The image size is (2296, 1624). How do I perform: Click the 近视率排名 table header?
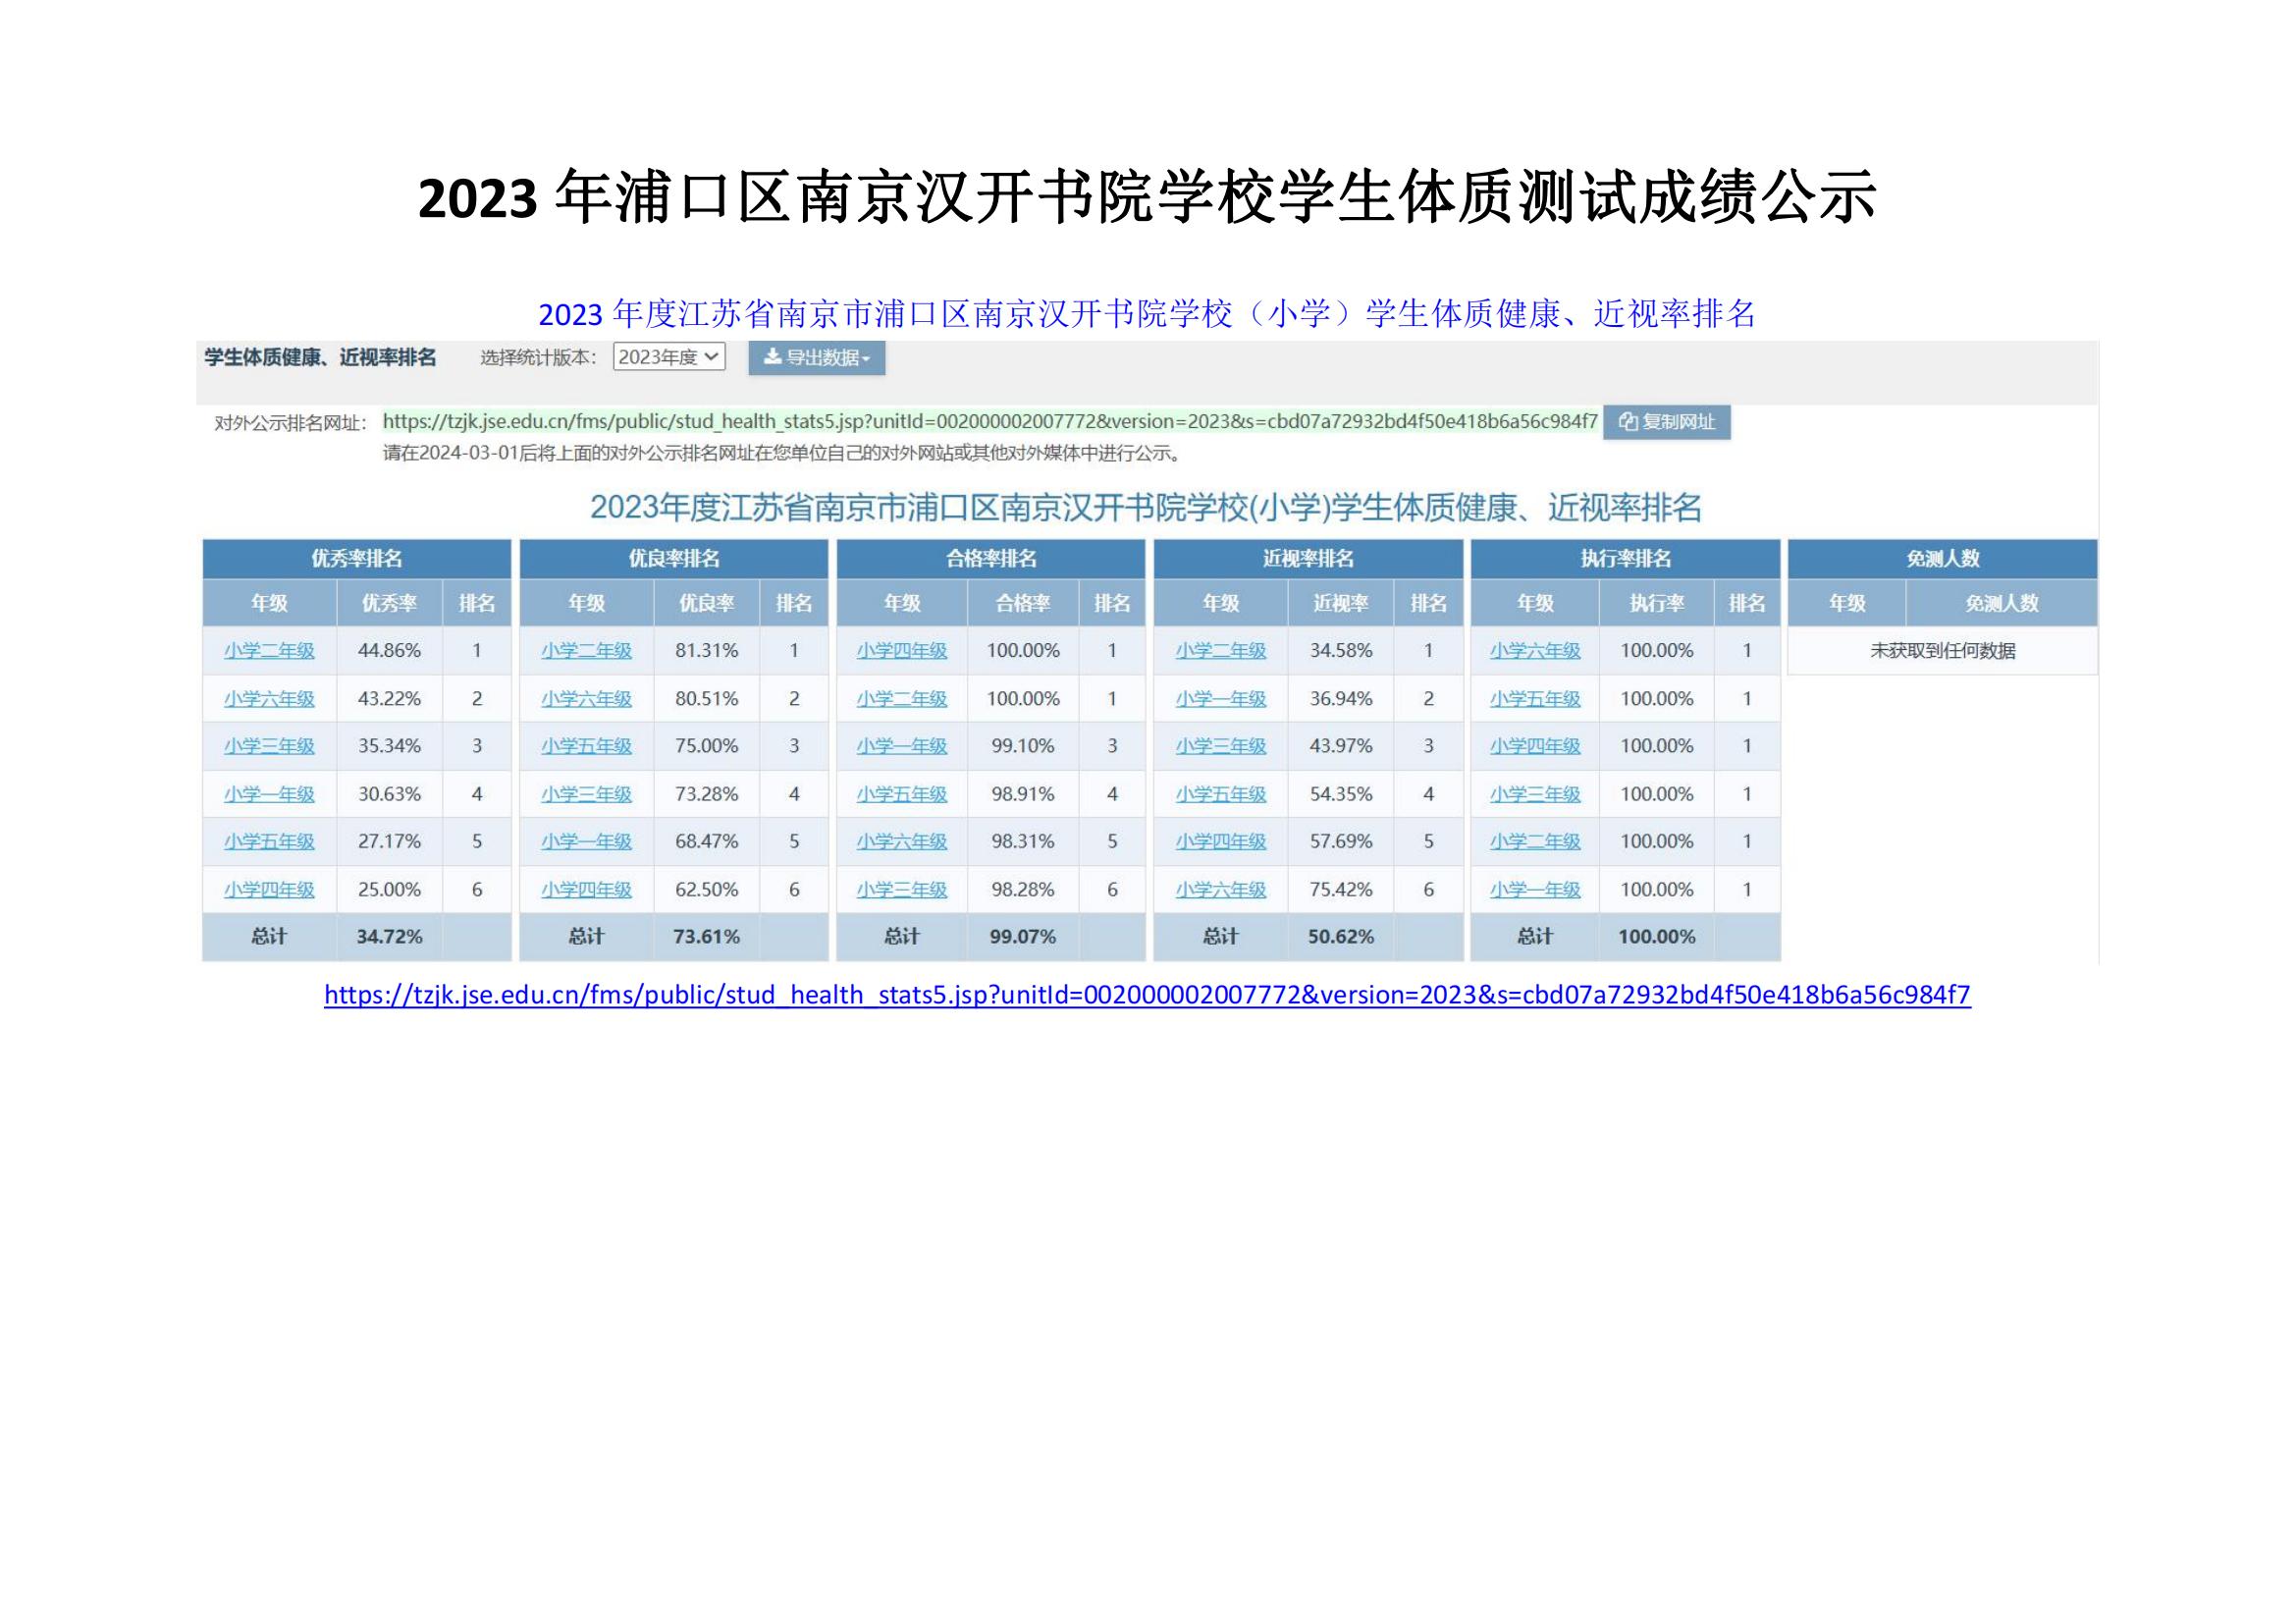pyautogui.click(x=1308, y=559)
